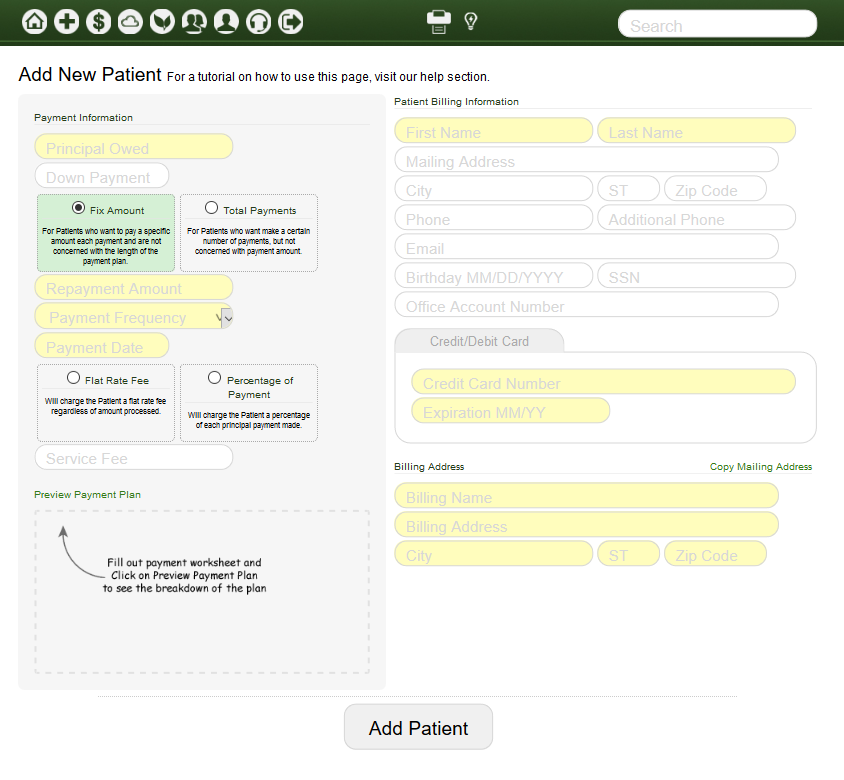Image resolution: width=844 pixels, height=780 pixels.
Task: Click the plus add-patient icon
Action: (x=67, y=22)
